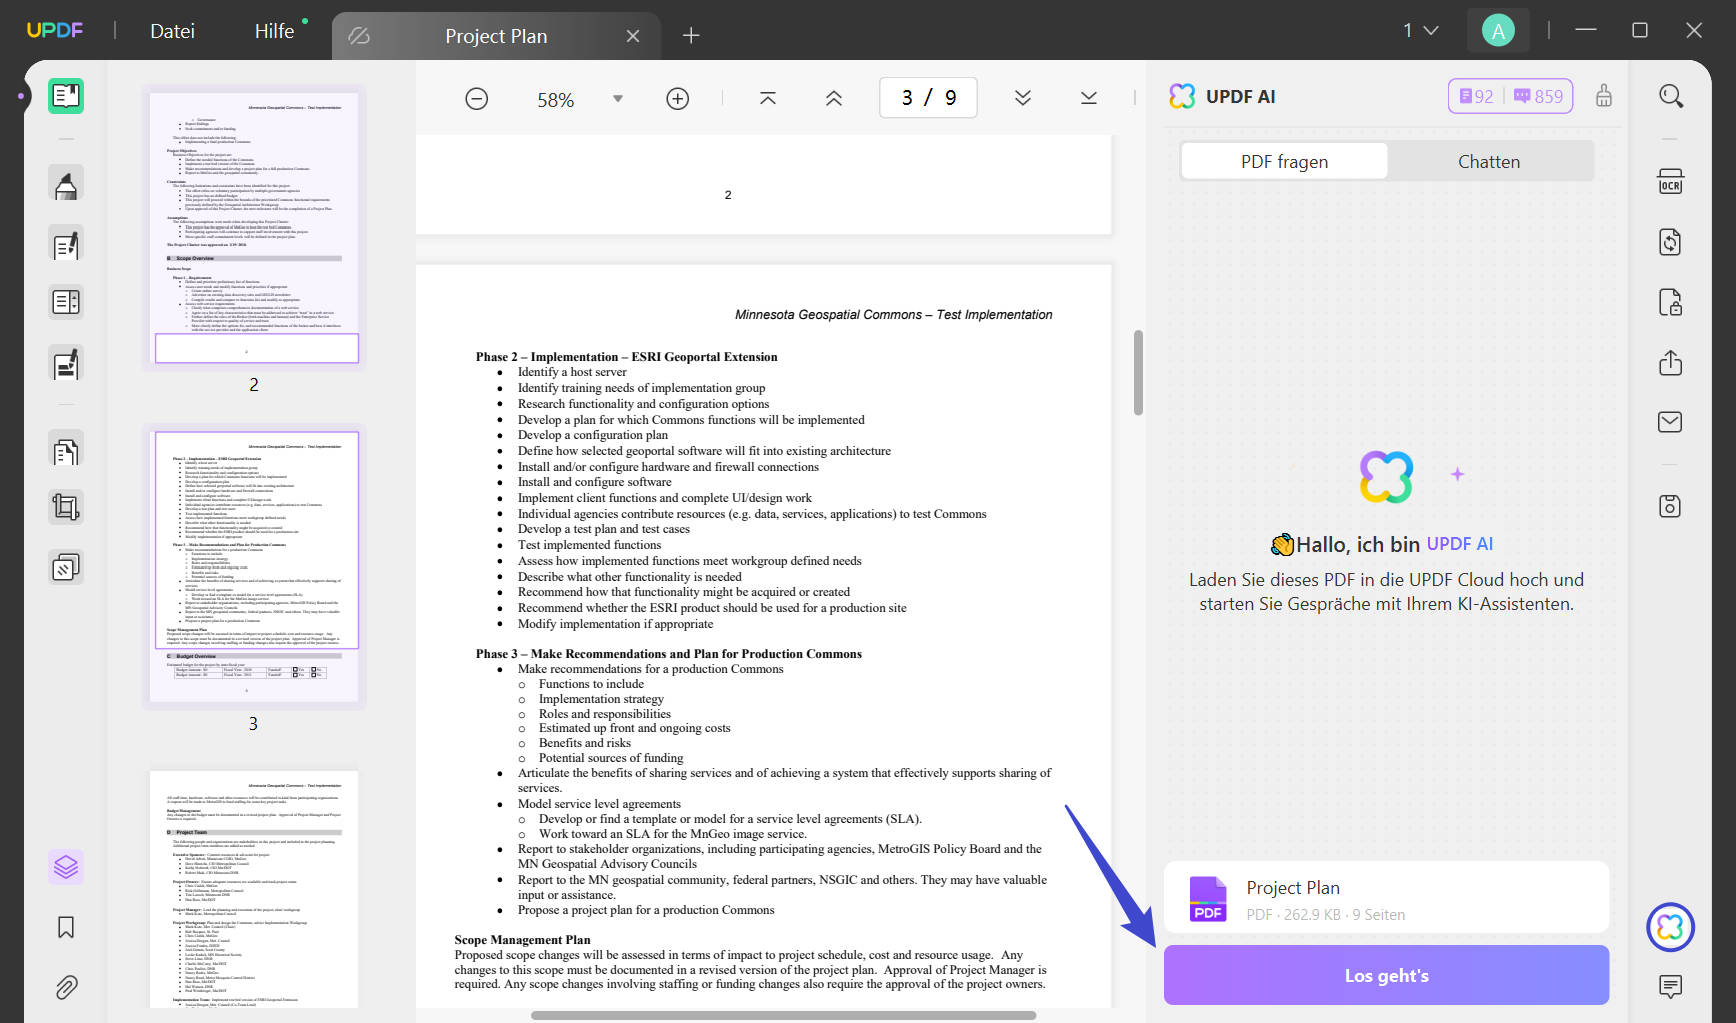Click the 'Scope Management Plan' heading
Screen dimensions: 1736x1023
point(522,940)
